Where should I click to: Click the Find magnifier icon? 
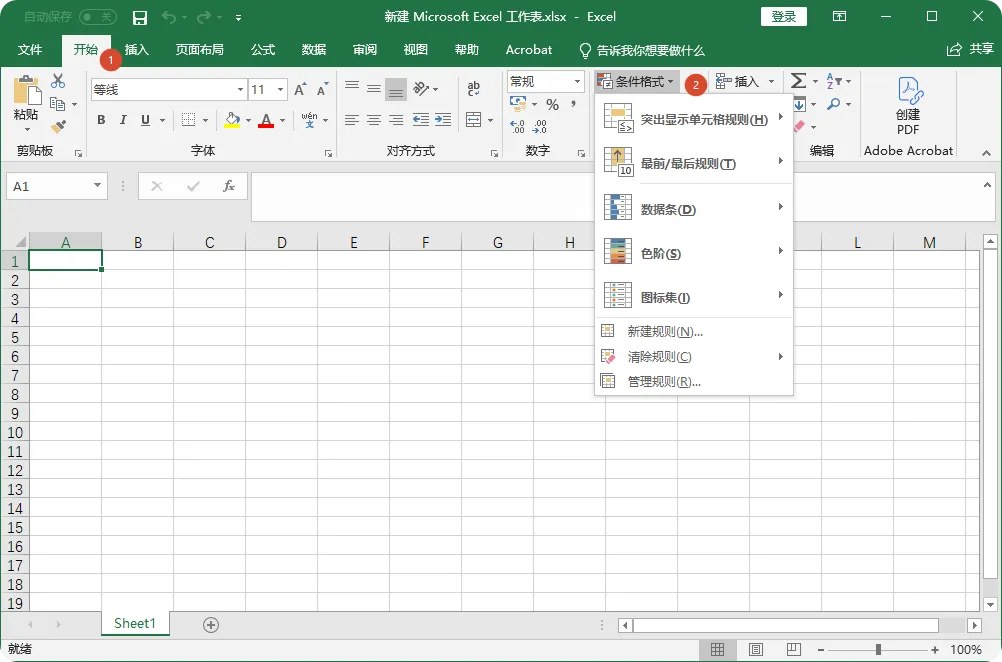tap(833, 104)
